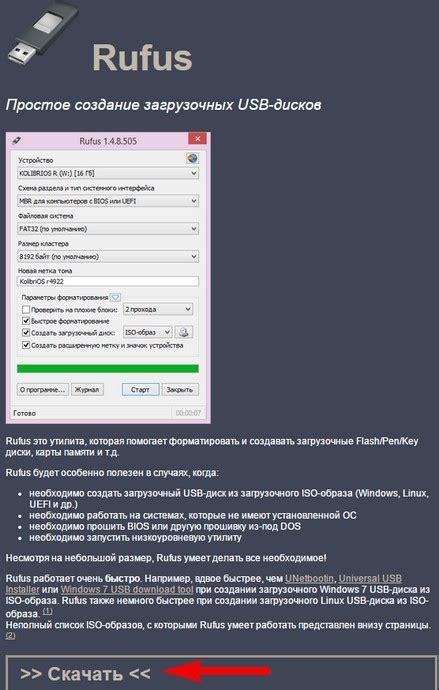Open the device dropdown KOLIBRIOS R
The height and width of the screenshot is (690, 439).
108,173
